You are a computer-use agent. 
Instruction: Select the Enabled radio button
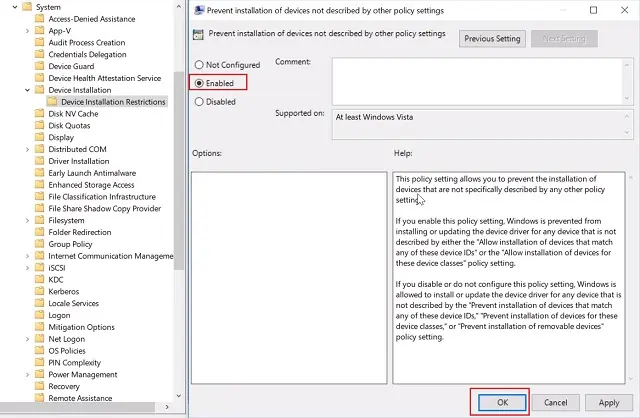[200, 83]
